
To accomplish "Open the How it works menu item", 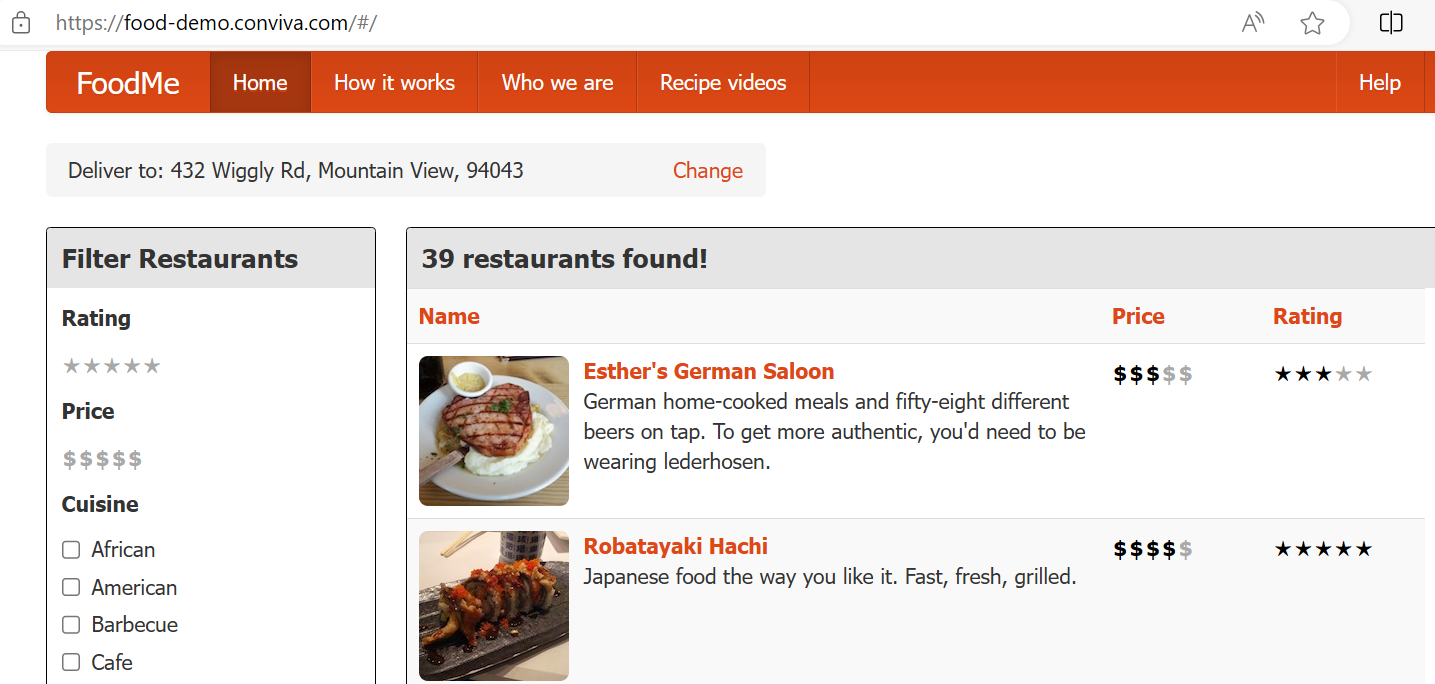I will 394,83.
